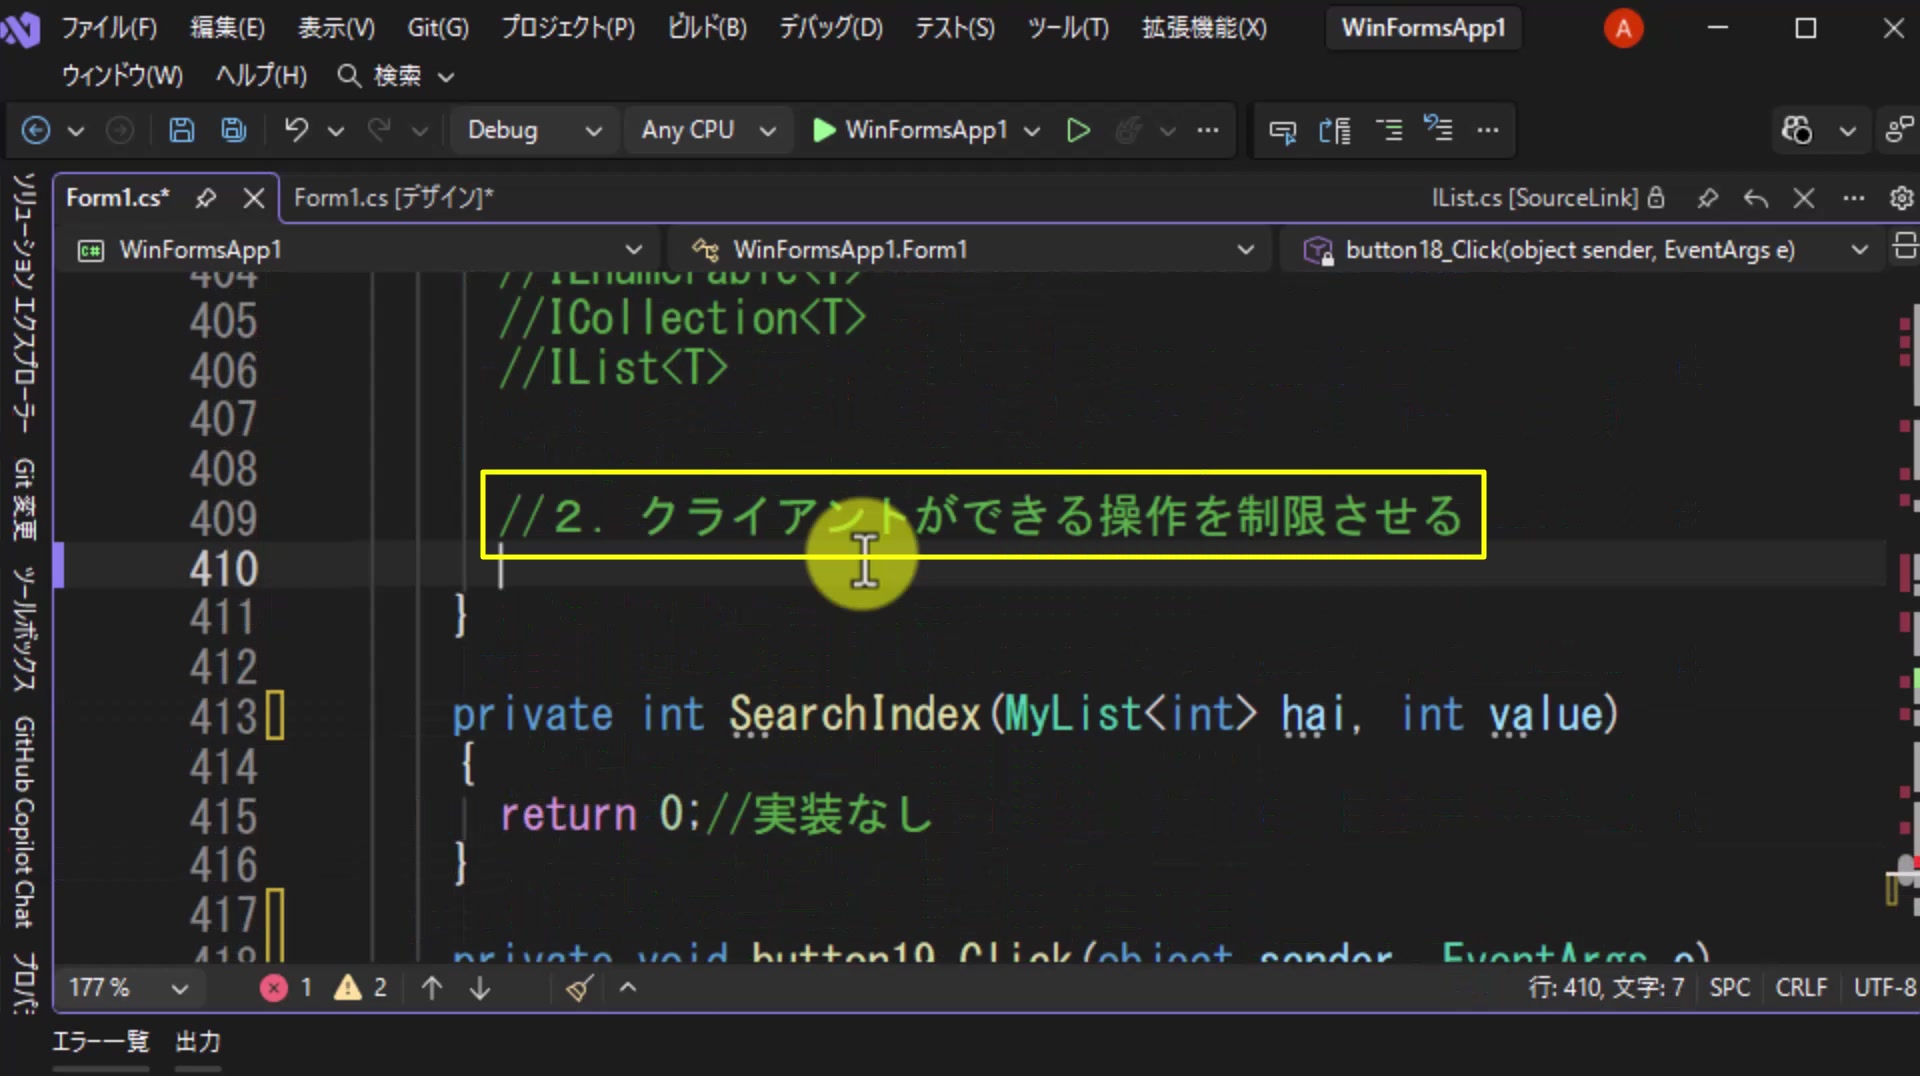1920x1076 pixels.
Task: Open the デバッグ(D) menu
Action: tap(830, 27)
